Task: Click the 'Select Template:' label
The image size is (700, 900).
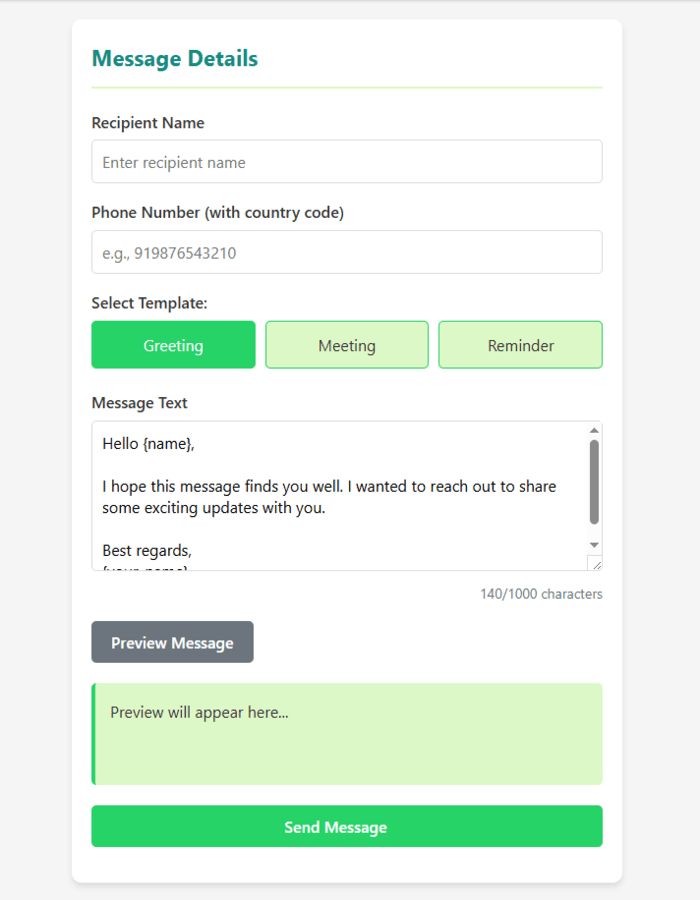Action: [149, 303]
